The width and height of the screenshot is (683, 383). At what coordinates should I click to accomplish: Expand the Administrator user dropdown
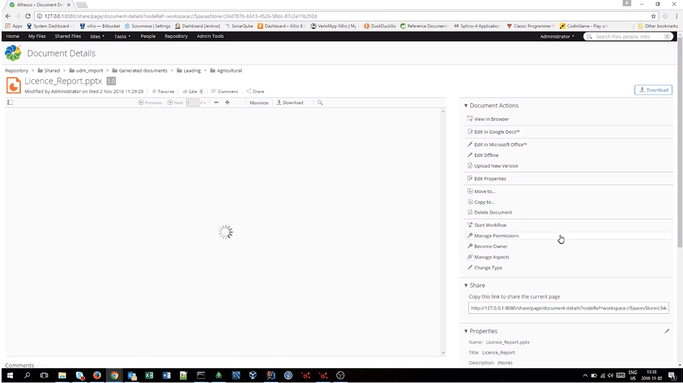[x=557, y=37]
